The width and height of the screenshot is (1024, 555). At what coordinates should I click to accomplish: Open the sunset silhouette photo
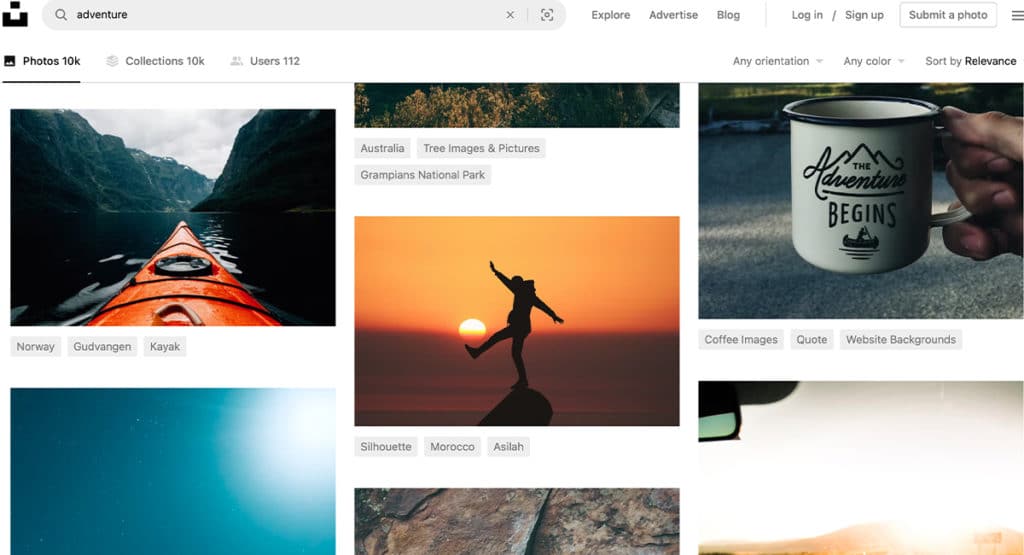tap(517, 321)
